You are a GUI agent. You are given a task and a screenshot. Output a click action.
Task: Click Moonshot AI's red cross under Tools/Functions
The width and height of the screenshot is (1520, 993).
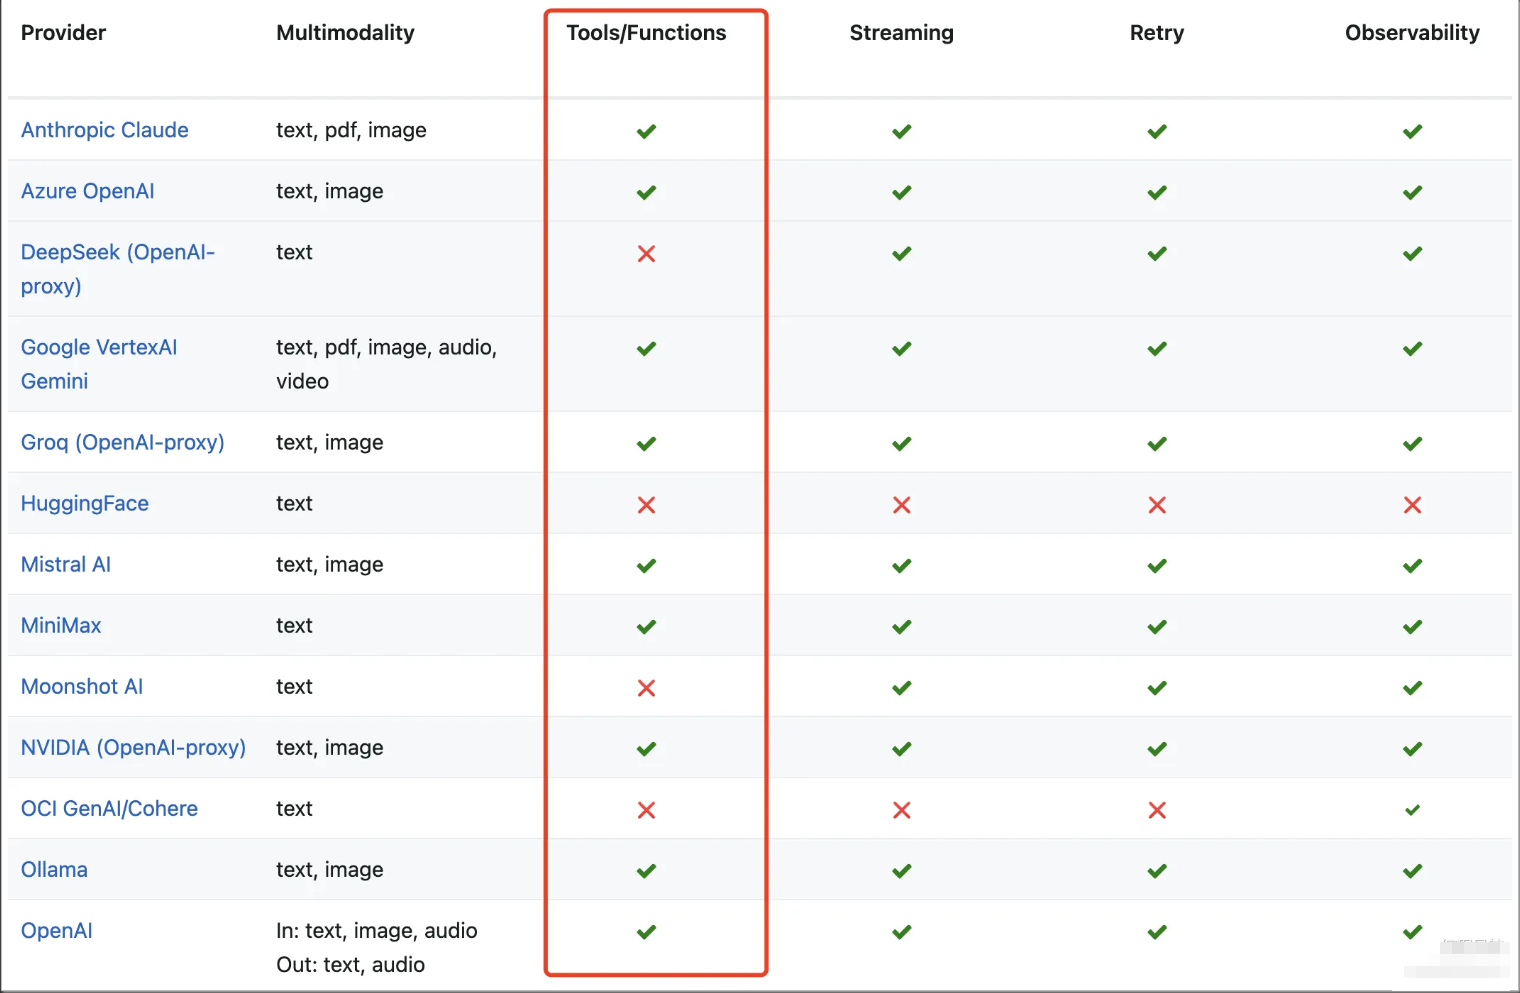pos(646,688)
